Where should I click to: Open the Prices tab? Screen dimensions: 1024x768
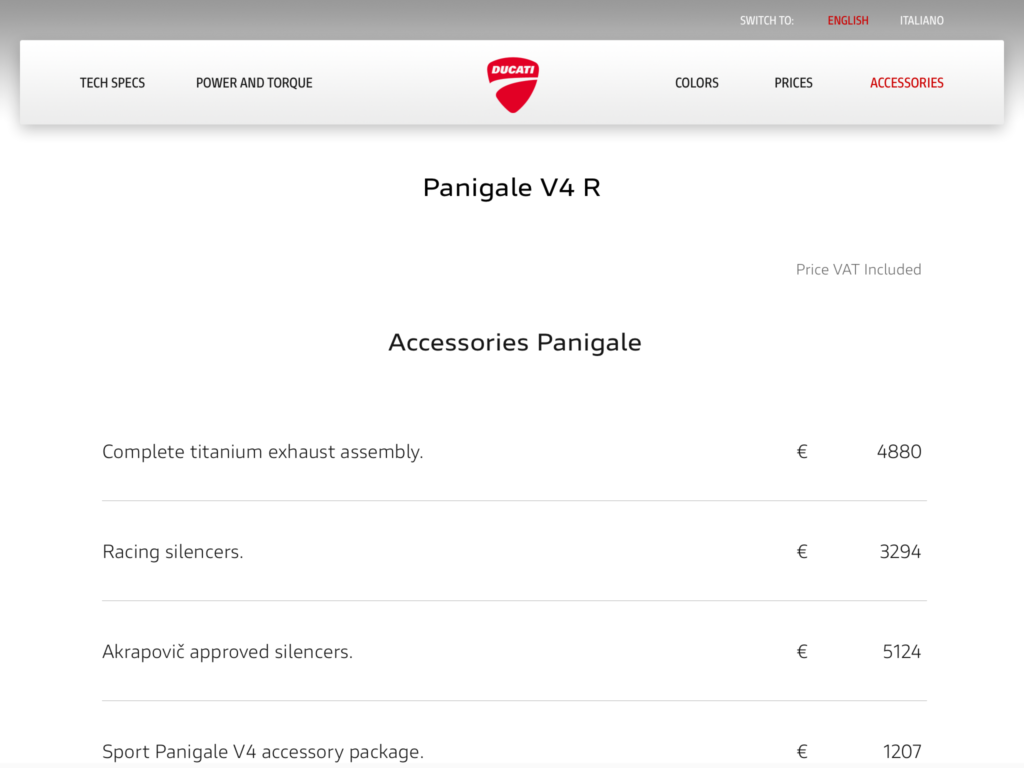point(793,83)
